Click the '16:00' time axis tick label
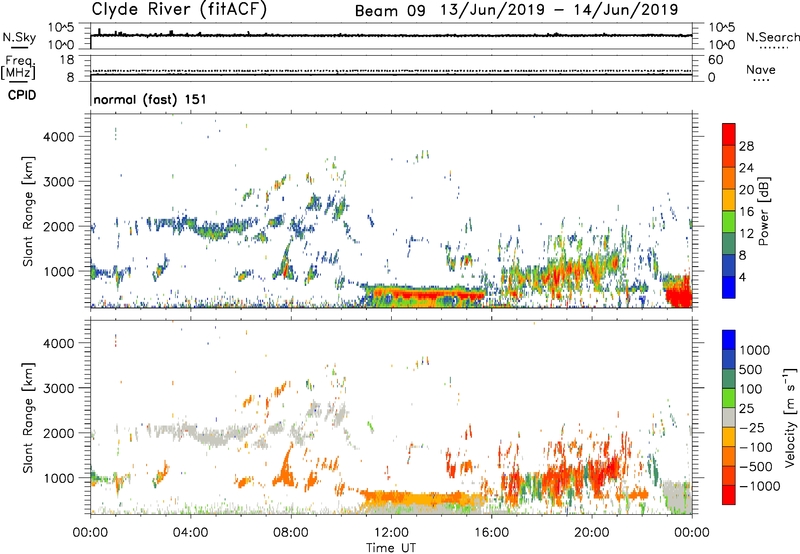This screenshot has width=800, height=554. tap(491, 533)
